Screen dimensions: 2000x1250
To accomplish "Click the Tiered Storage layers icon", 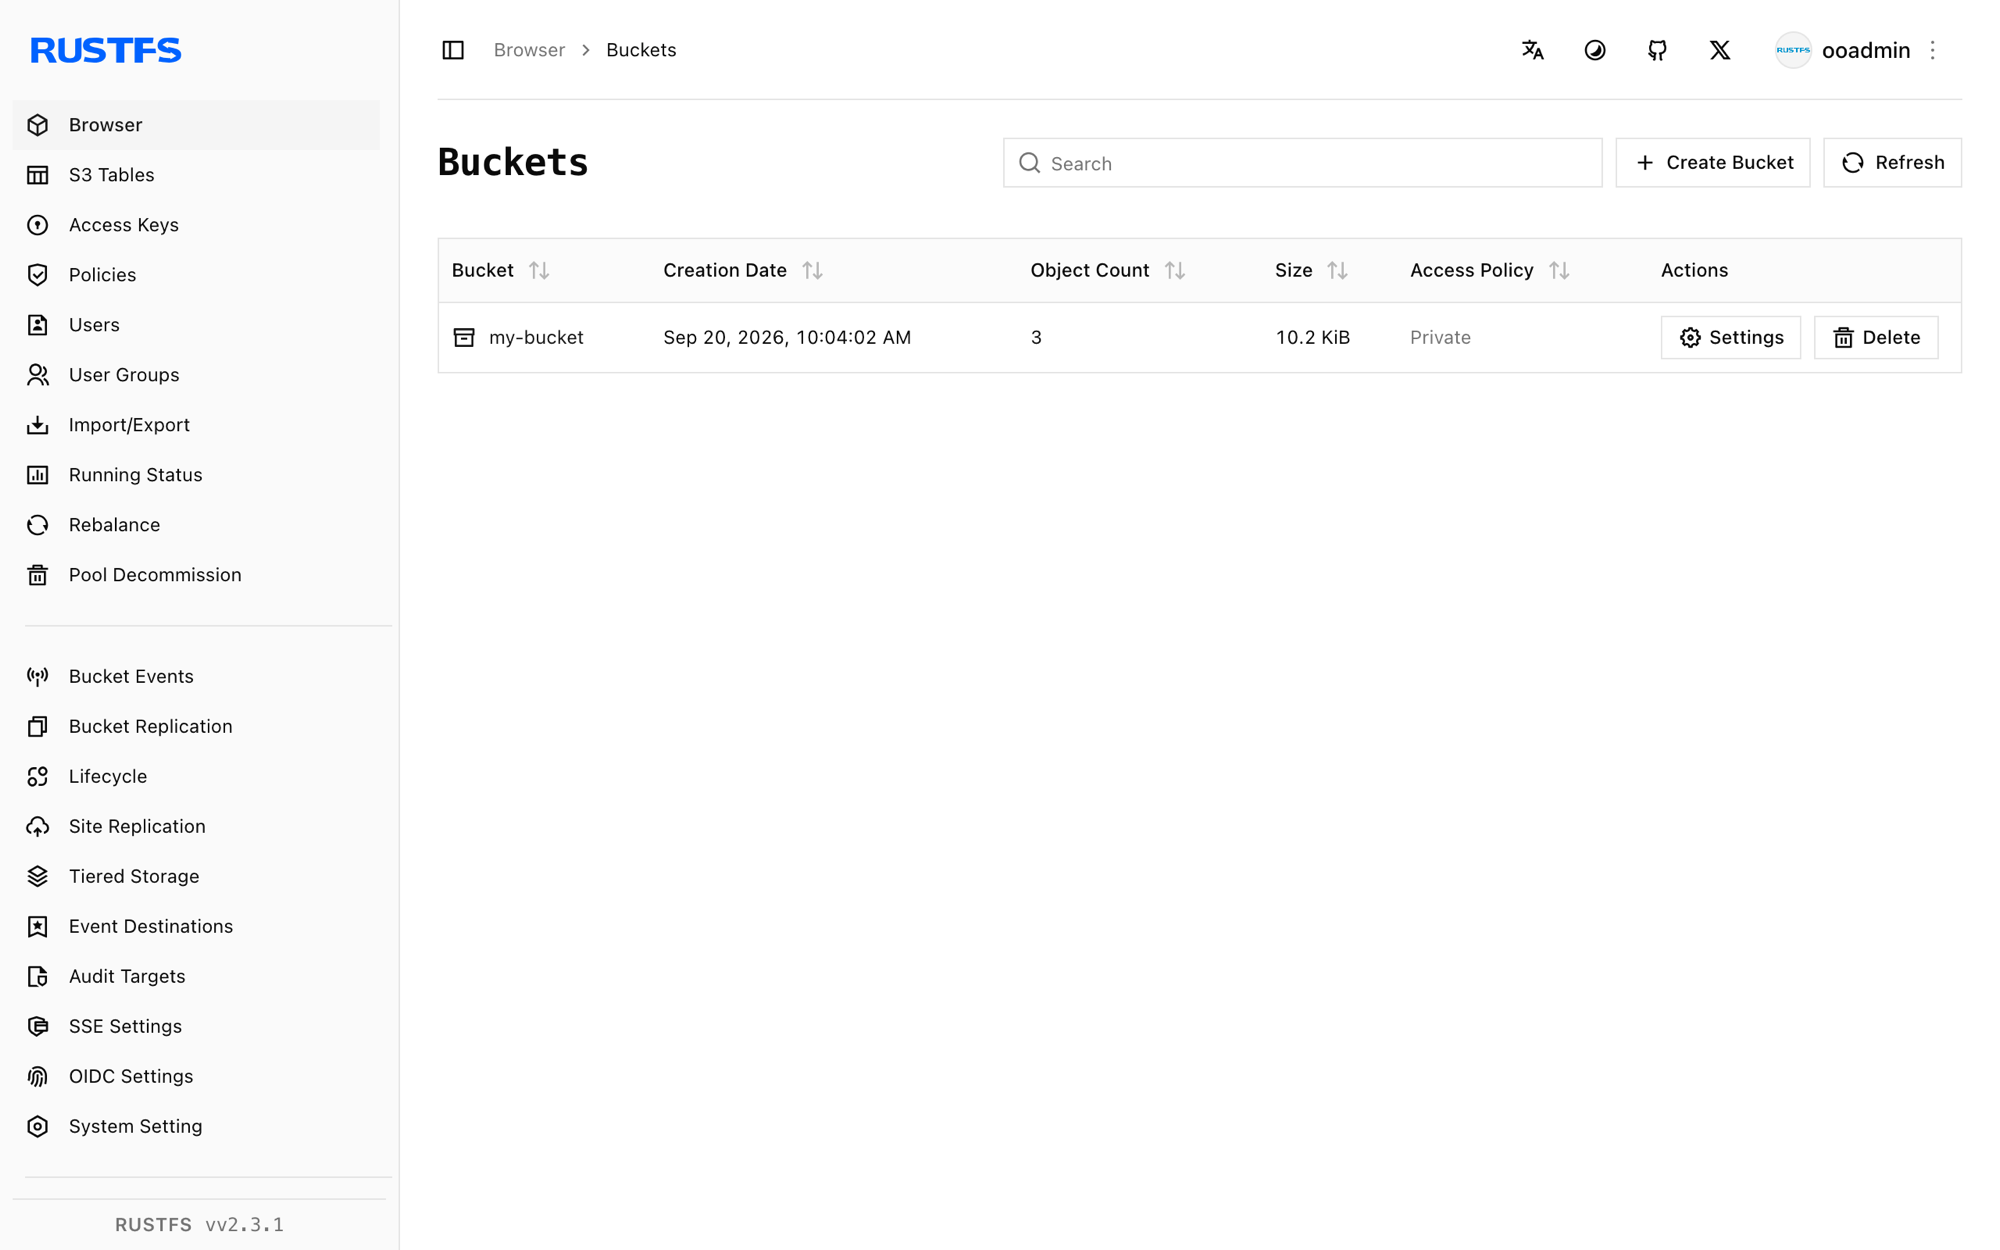I will pyautogui.click(x=38, y=877).
